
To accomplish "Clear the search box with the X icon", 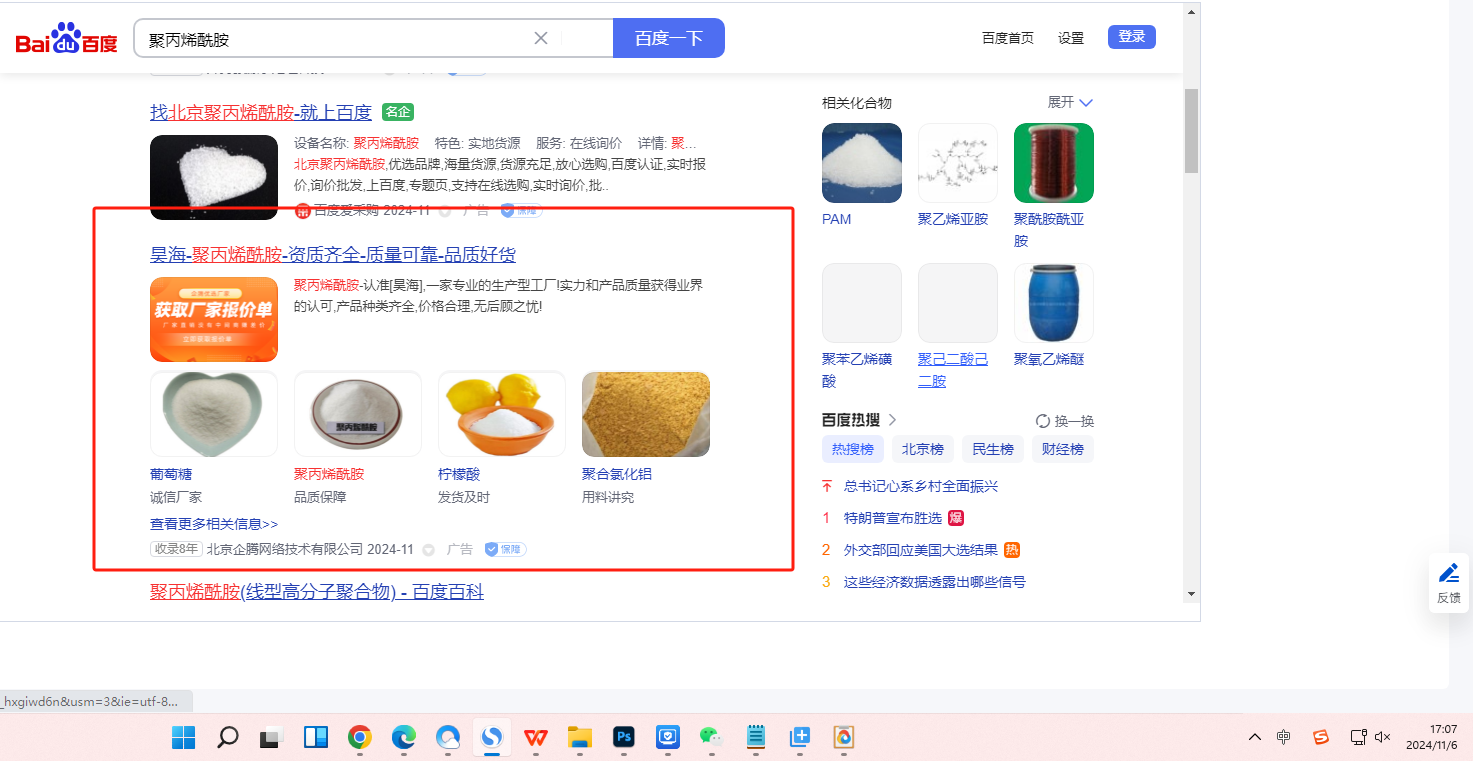I will coord(541,38).
